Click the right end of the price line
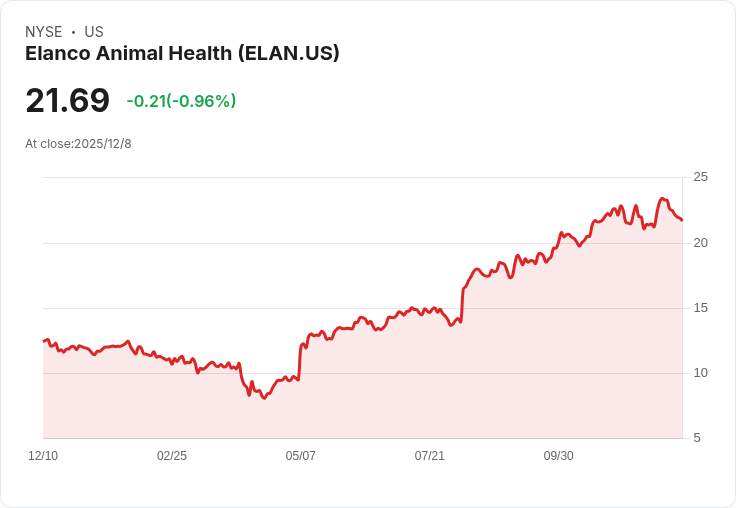Screen dimensions: 736x508 682,220
